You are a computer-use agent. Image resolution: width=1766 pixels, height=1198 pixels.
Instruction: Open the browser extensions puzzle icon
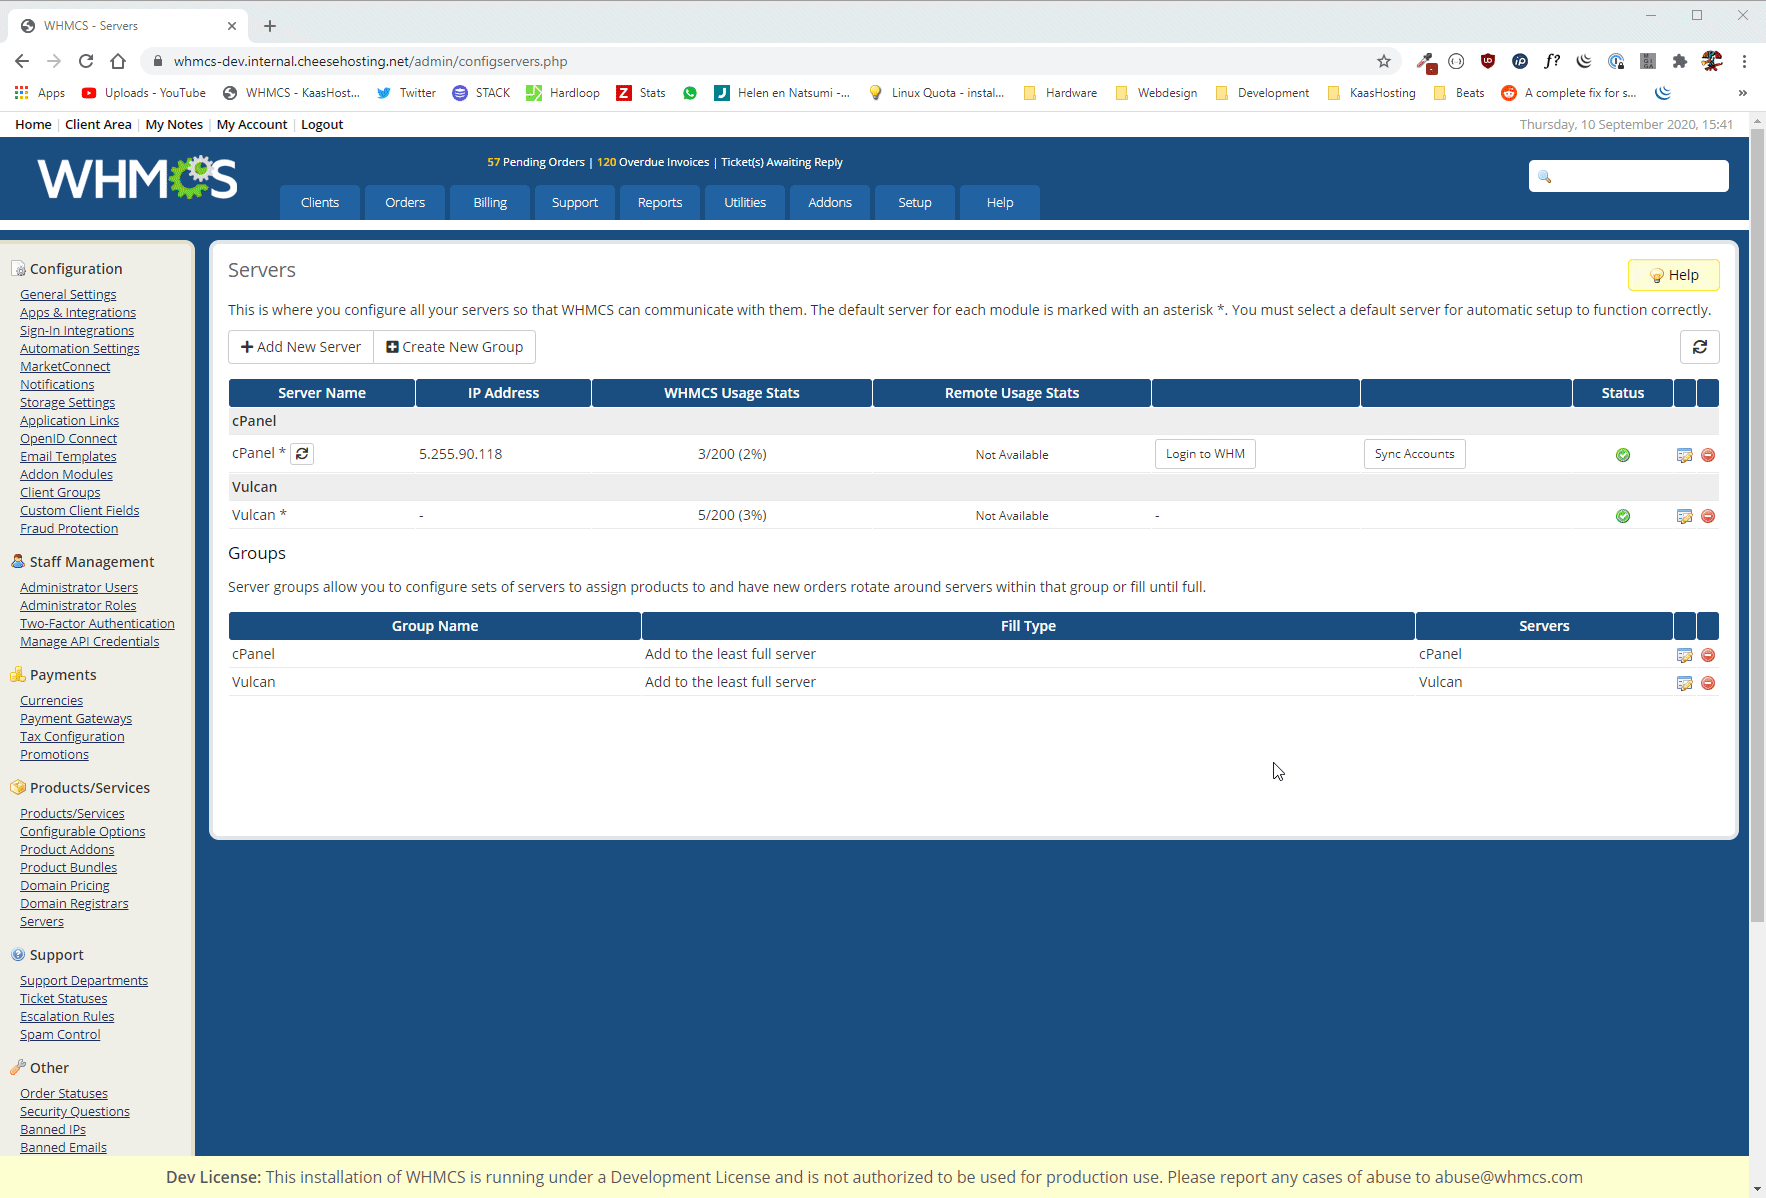(1680, 61)
